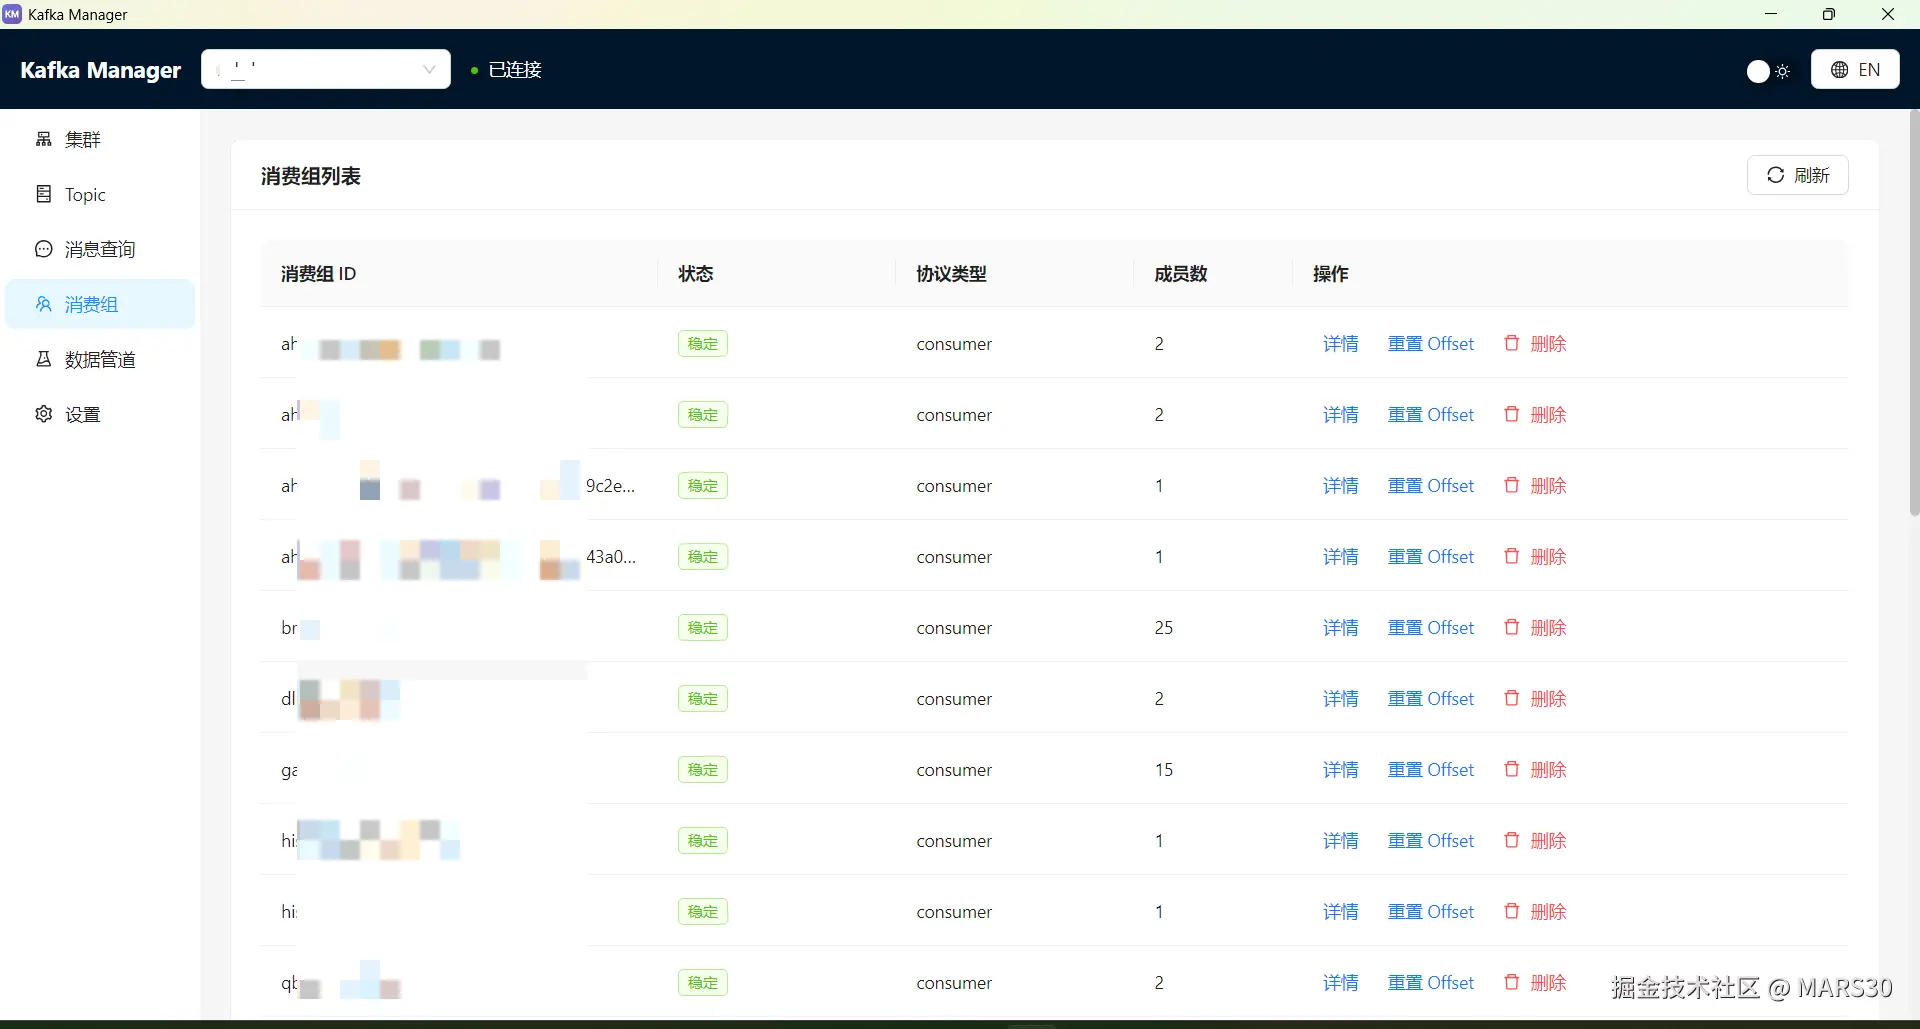1920x1029 pixels.
Task: Open 设置 settings from the sidebar
Action: point(100,414)
